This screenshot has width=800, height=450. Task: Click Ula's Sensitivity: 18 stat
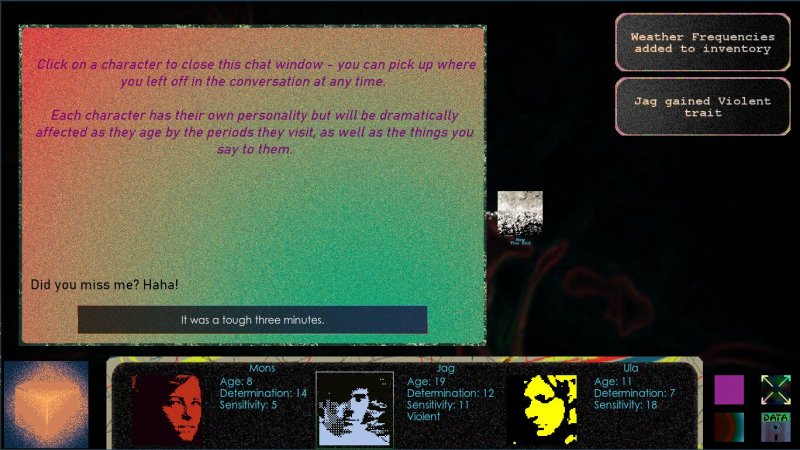click(x=635, y=405)
